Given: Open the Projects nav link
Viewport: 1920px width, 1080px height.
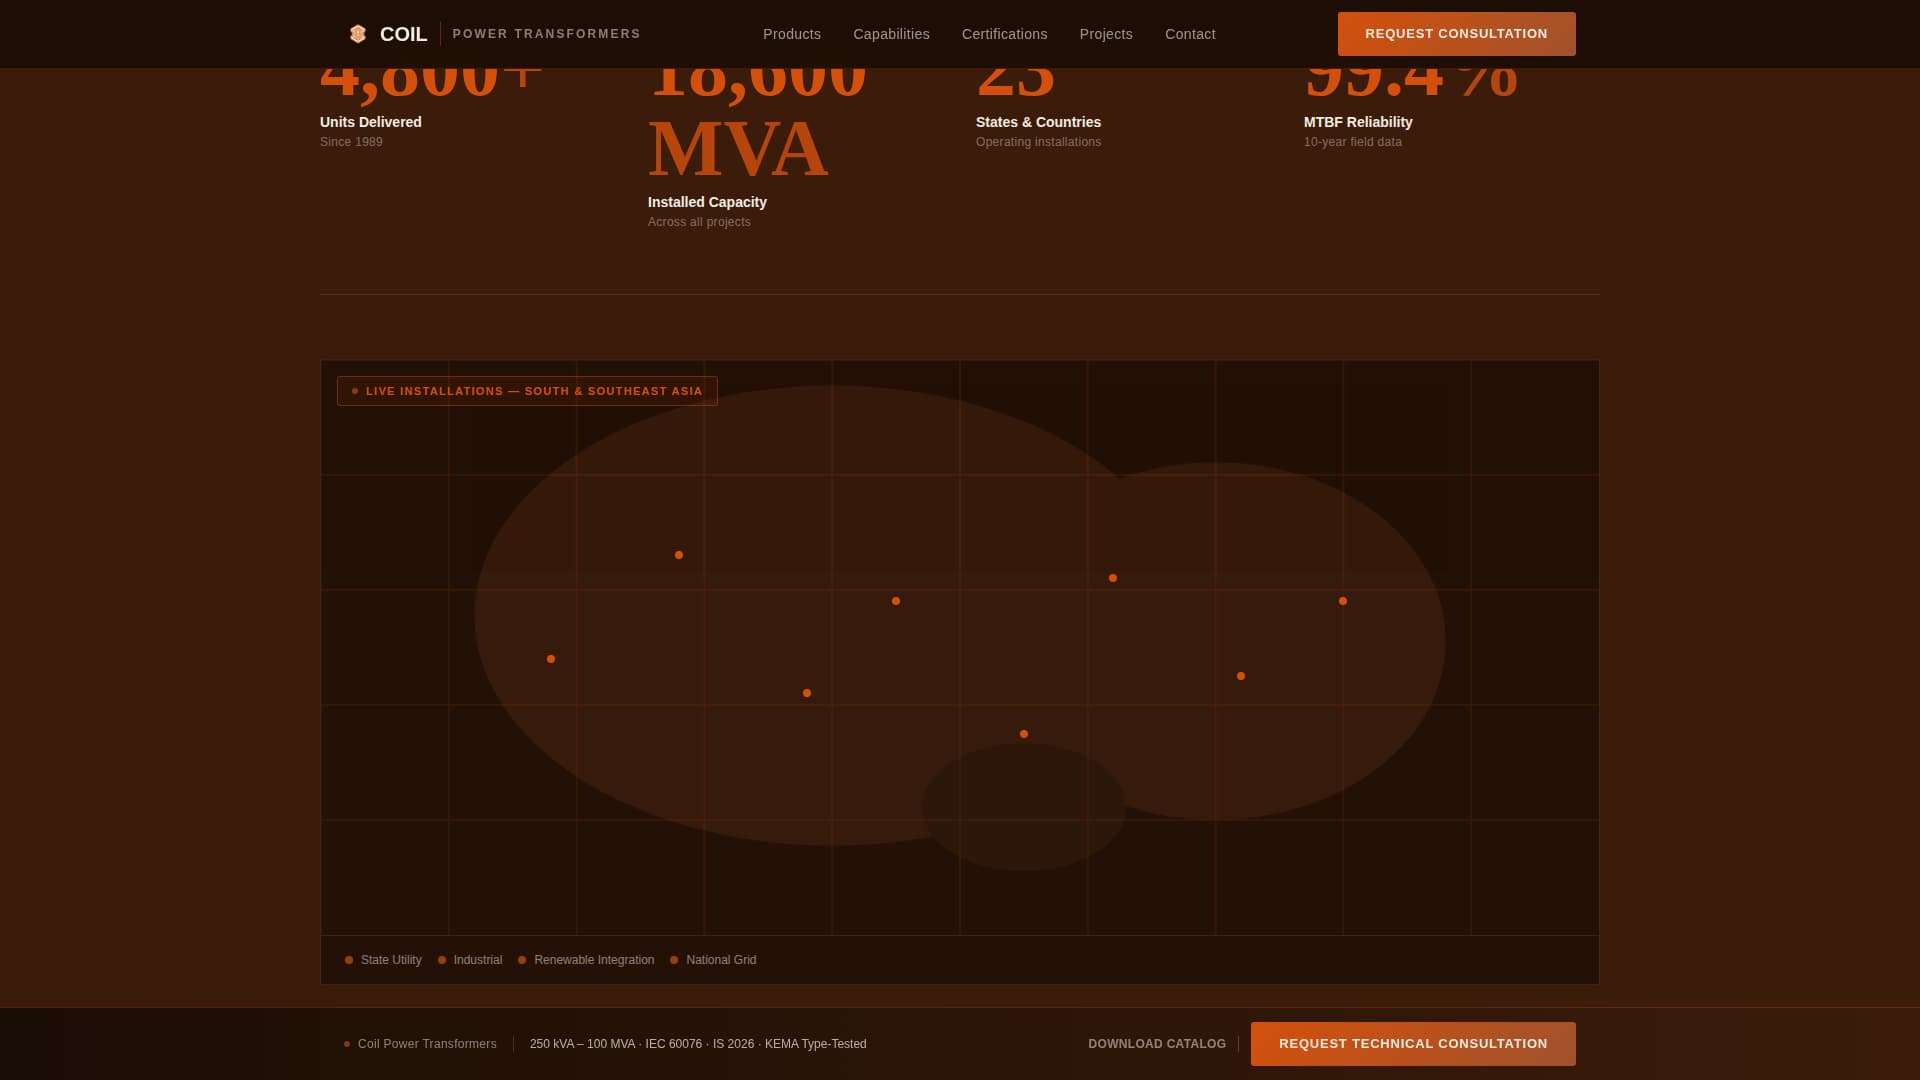Looking at the screenshot, I should pos(1106,34).
